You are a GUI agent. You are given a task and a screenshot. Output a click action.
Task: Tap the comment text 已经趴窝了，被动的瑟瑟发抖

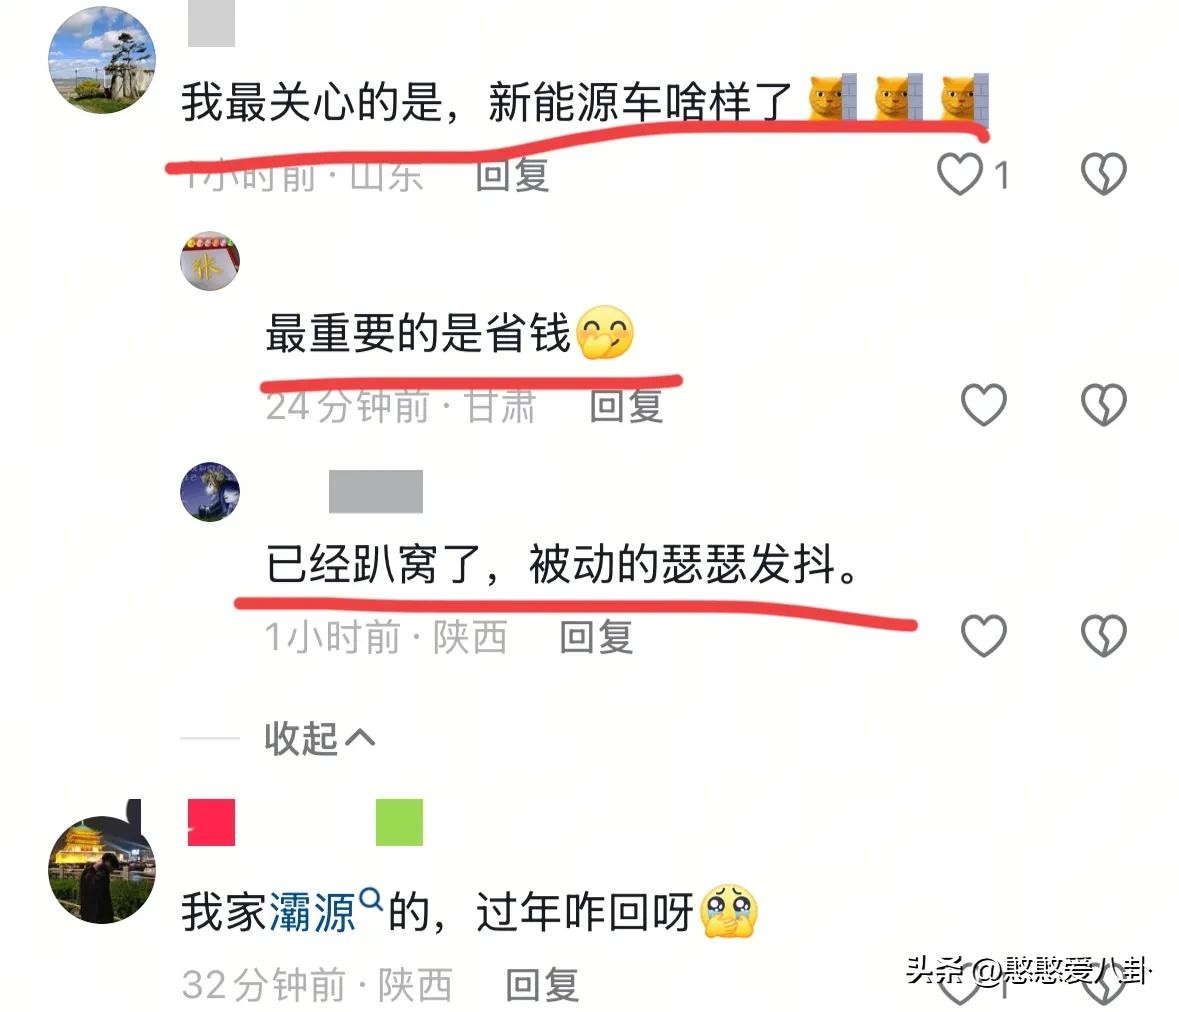pos(562,564)
